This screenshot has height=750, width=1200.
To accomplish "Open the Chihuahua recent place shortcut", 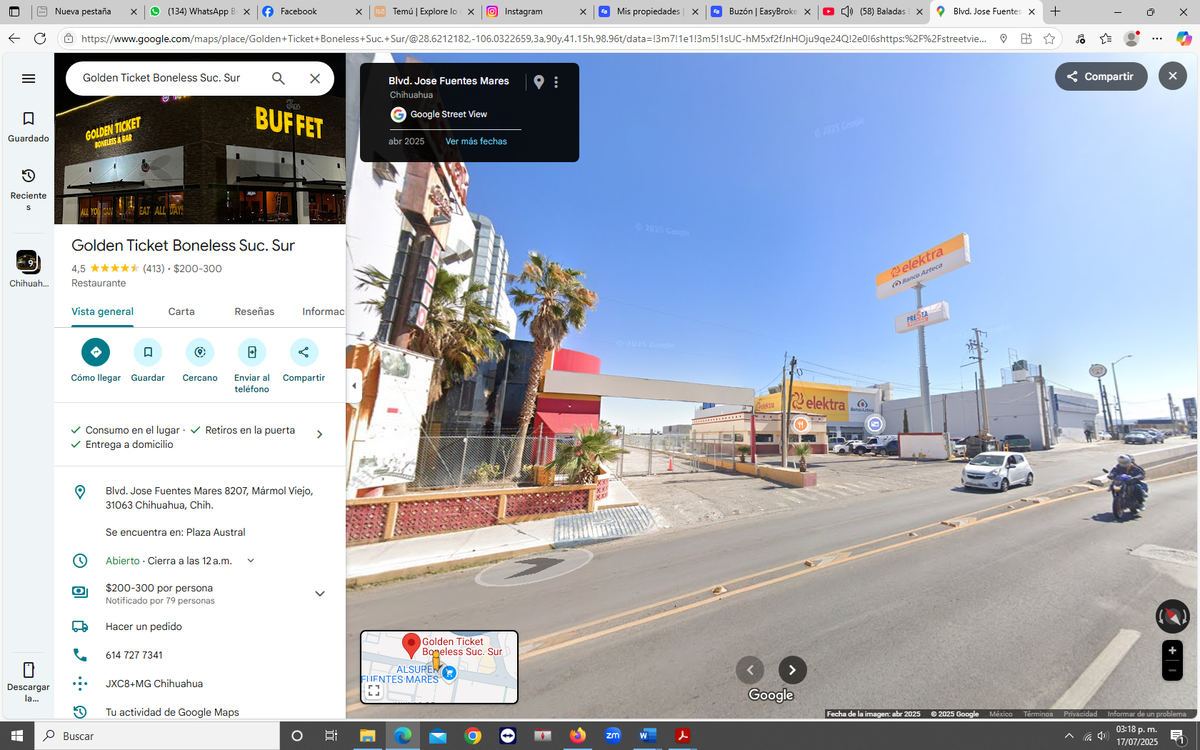I will [28, 270].
